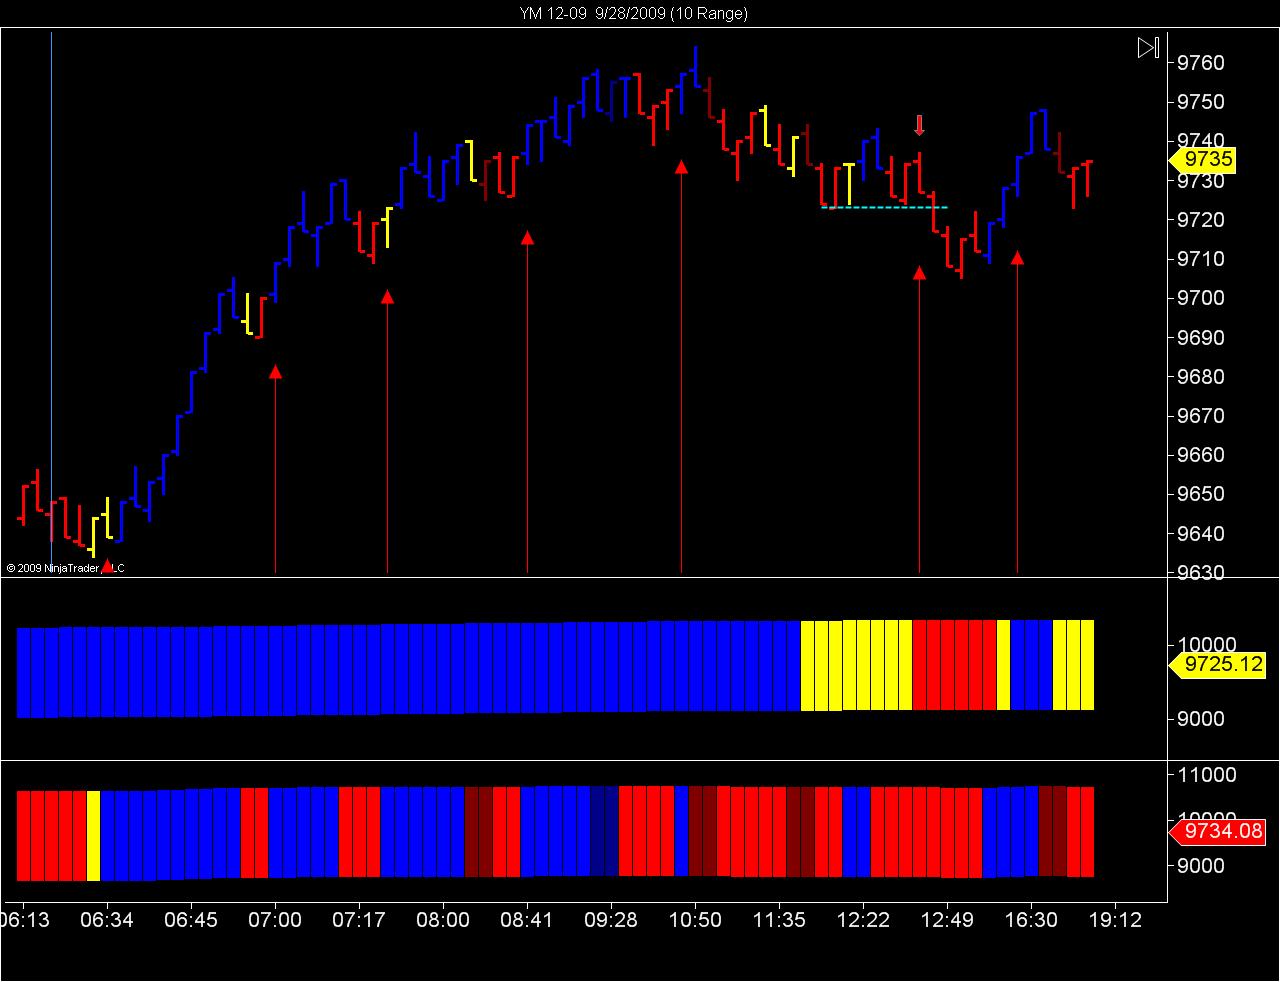Click the 9760 price axis label
Image resolution: width=1280 pixels, height=982 pixels.
click(1200, 63)
